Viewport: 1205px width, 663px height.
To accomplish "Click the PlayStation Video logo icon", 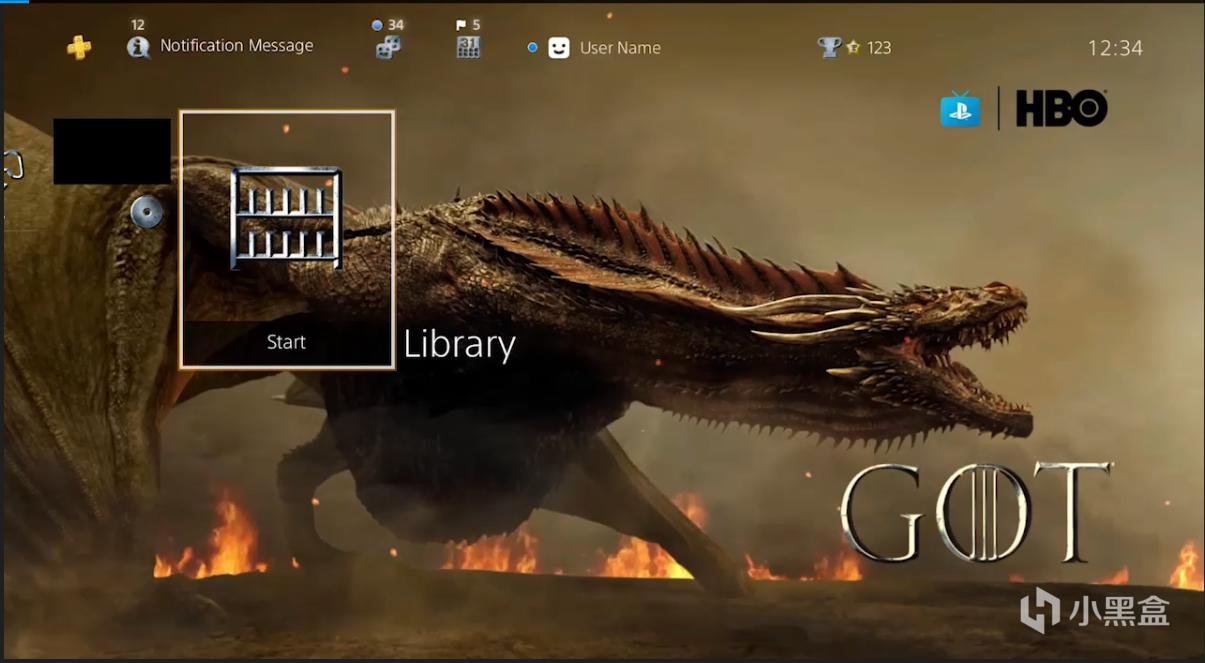I will (x=960, y=108).
